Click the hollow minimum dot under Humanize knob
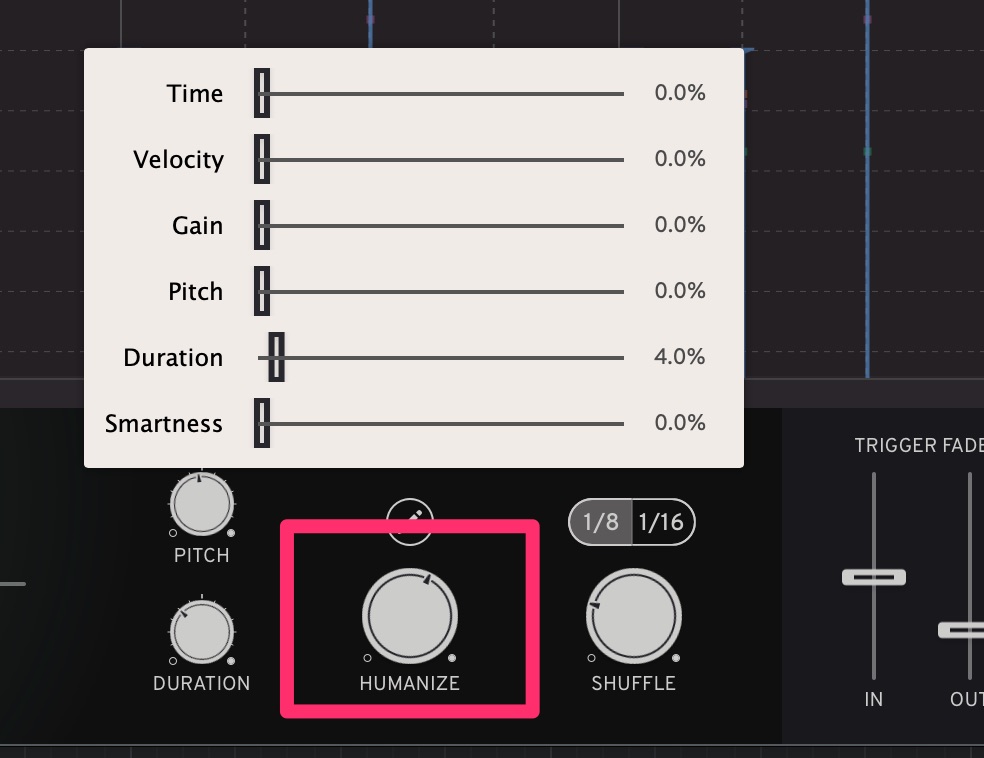Viewport: 984px width, 758px height. point(368,658)
